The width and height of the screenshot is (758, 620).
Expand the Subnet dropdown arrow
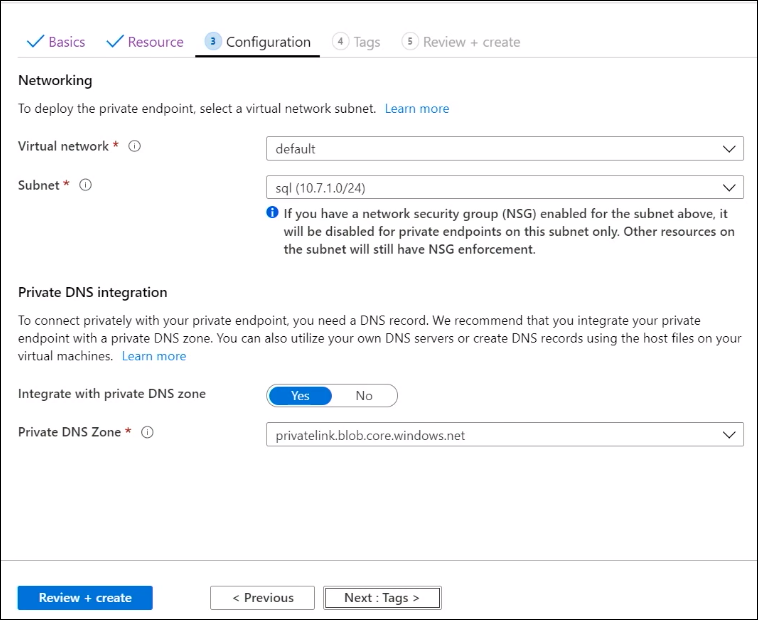729,188
